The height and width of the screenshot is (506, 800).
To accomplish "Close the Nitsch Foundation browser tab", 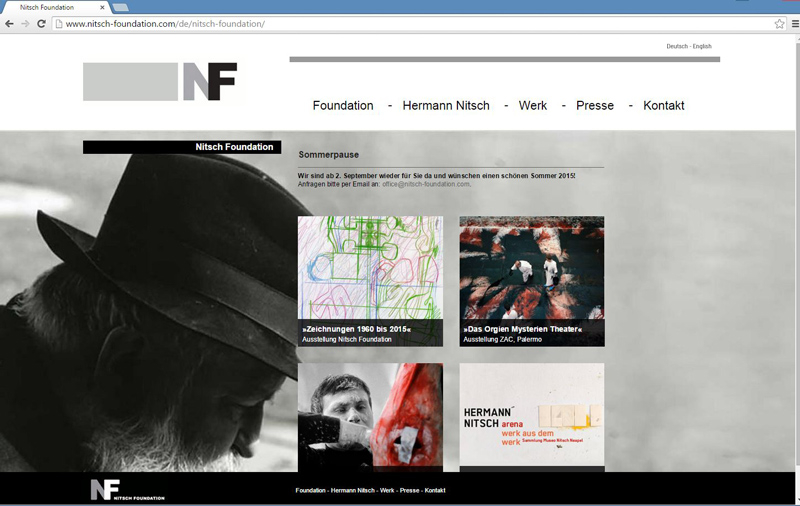I will [102, 7].
